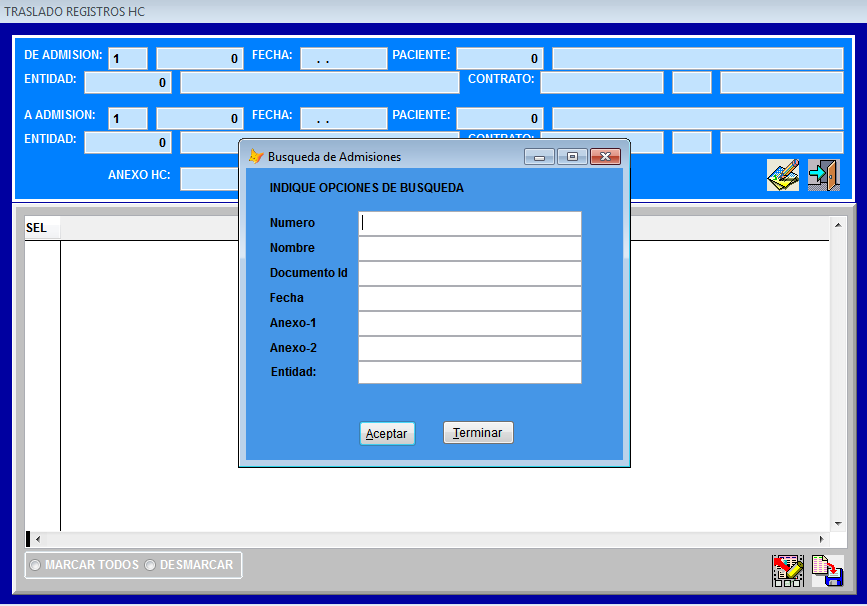Click the grid's horizontal scrollbar right arrow
This screenshot has width=867, height=606.
[x=822, y=539]
